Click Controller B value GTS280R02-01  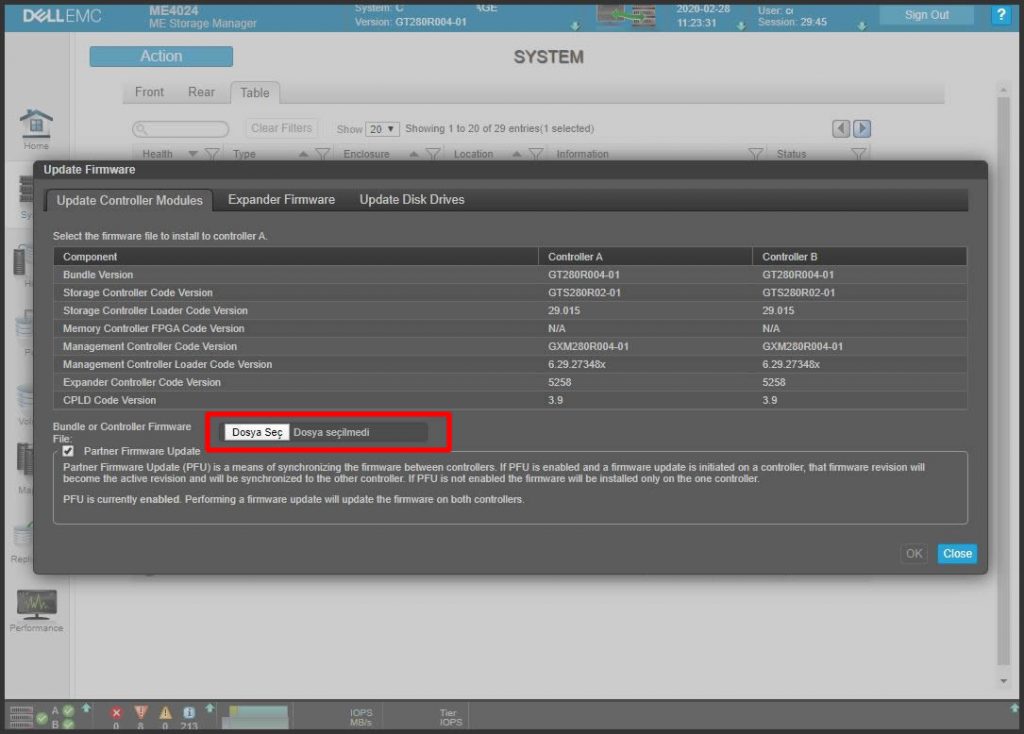tap(798, 293)
